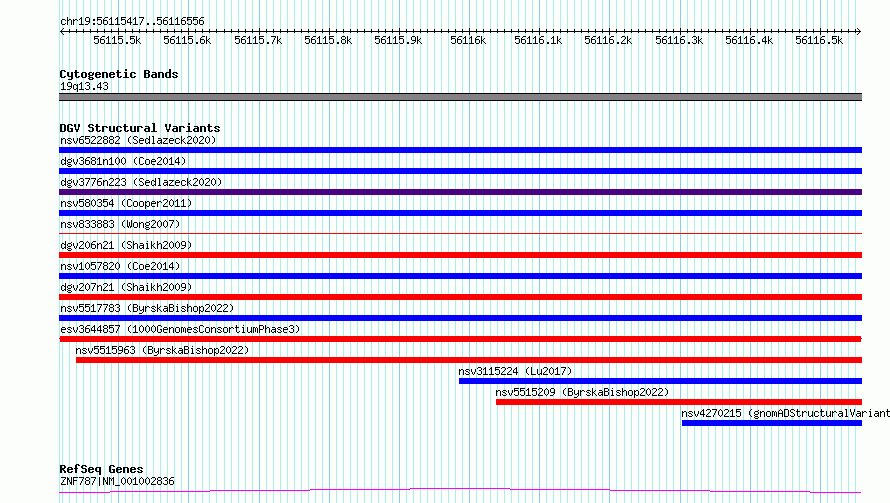Click the chr19:56115417..56116556 coordinates label
Viewport: 890px width, 503px height.
click(x=132, y=22)
